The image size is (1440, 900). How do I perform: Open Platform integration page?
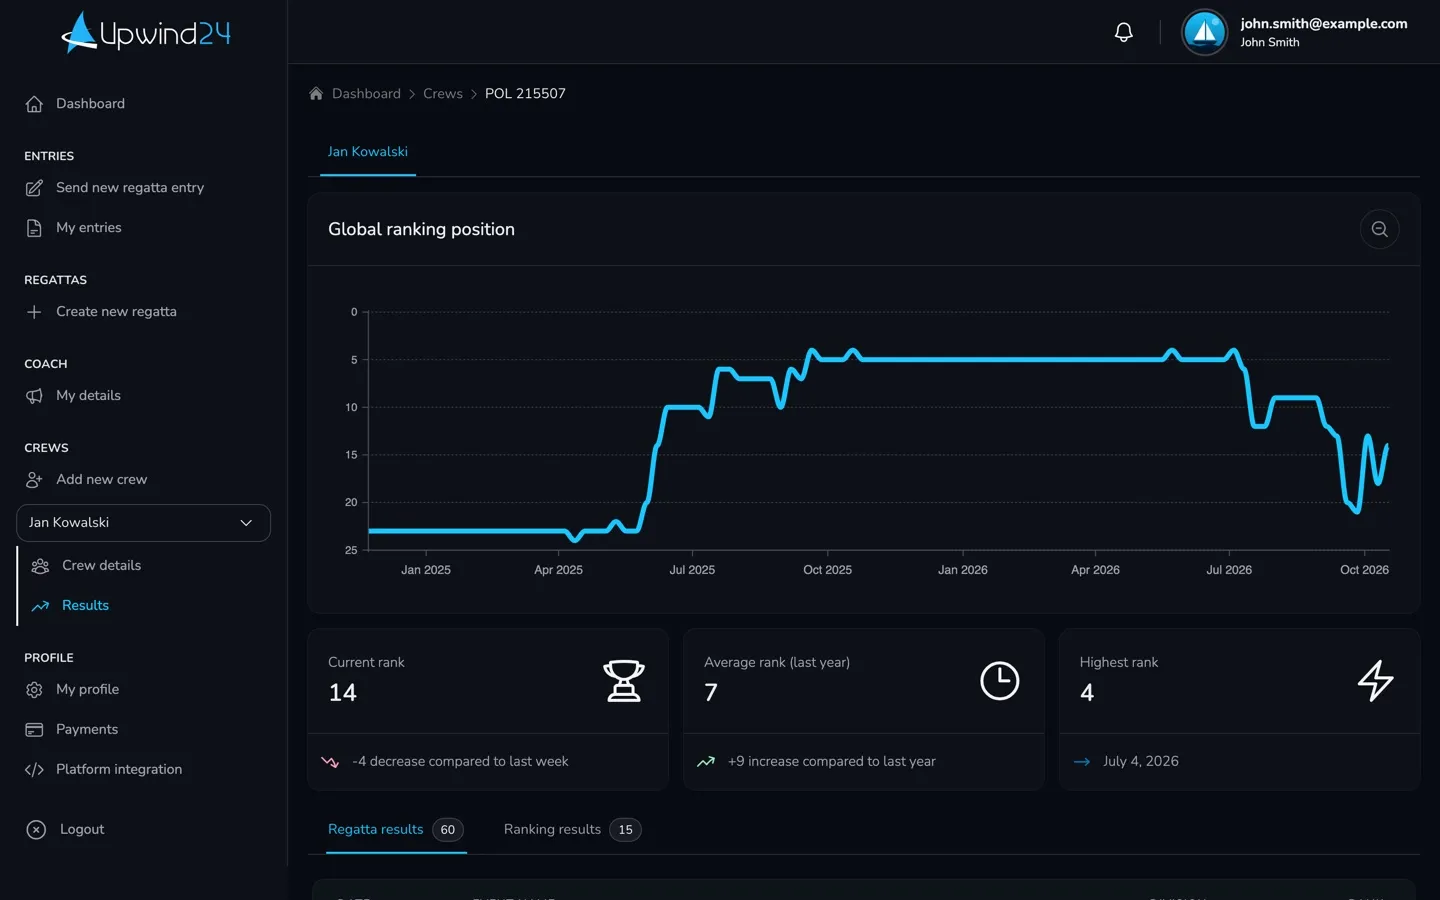119,770
